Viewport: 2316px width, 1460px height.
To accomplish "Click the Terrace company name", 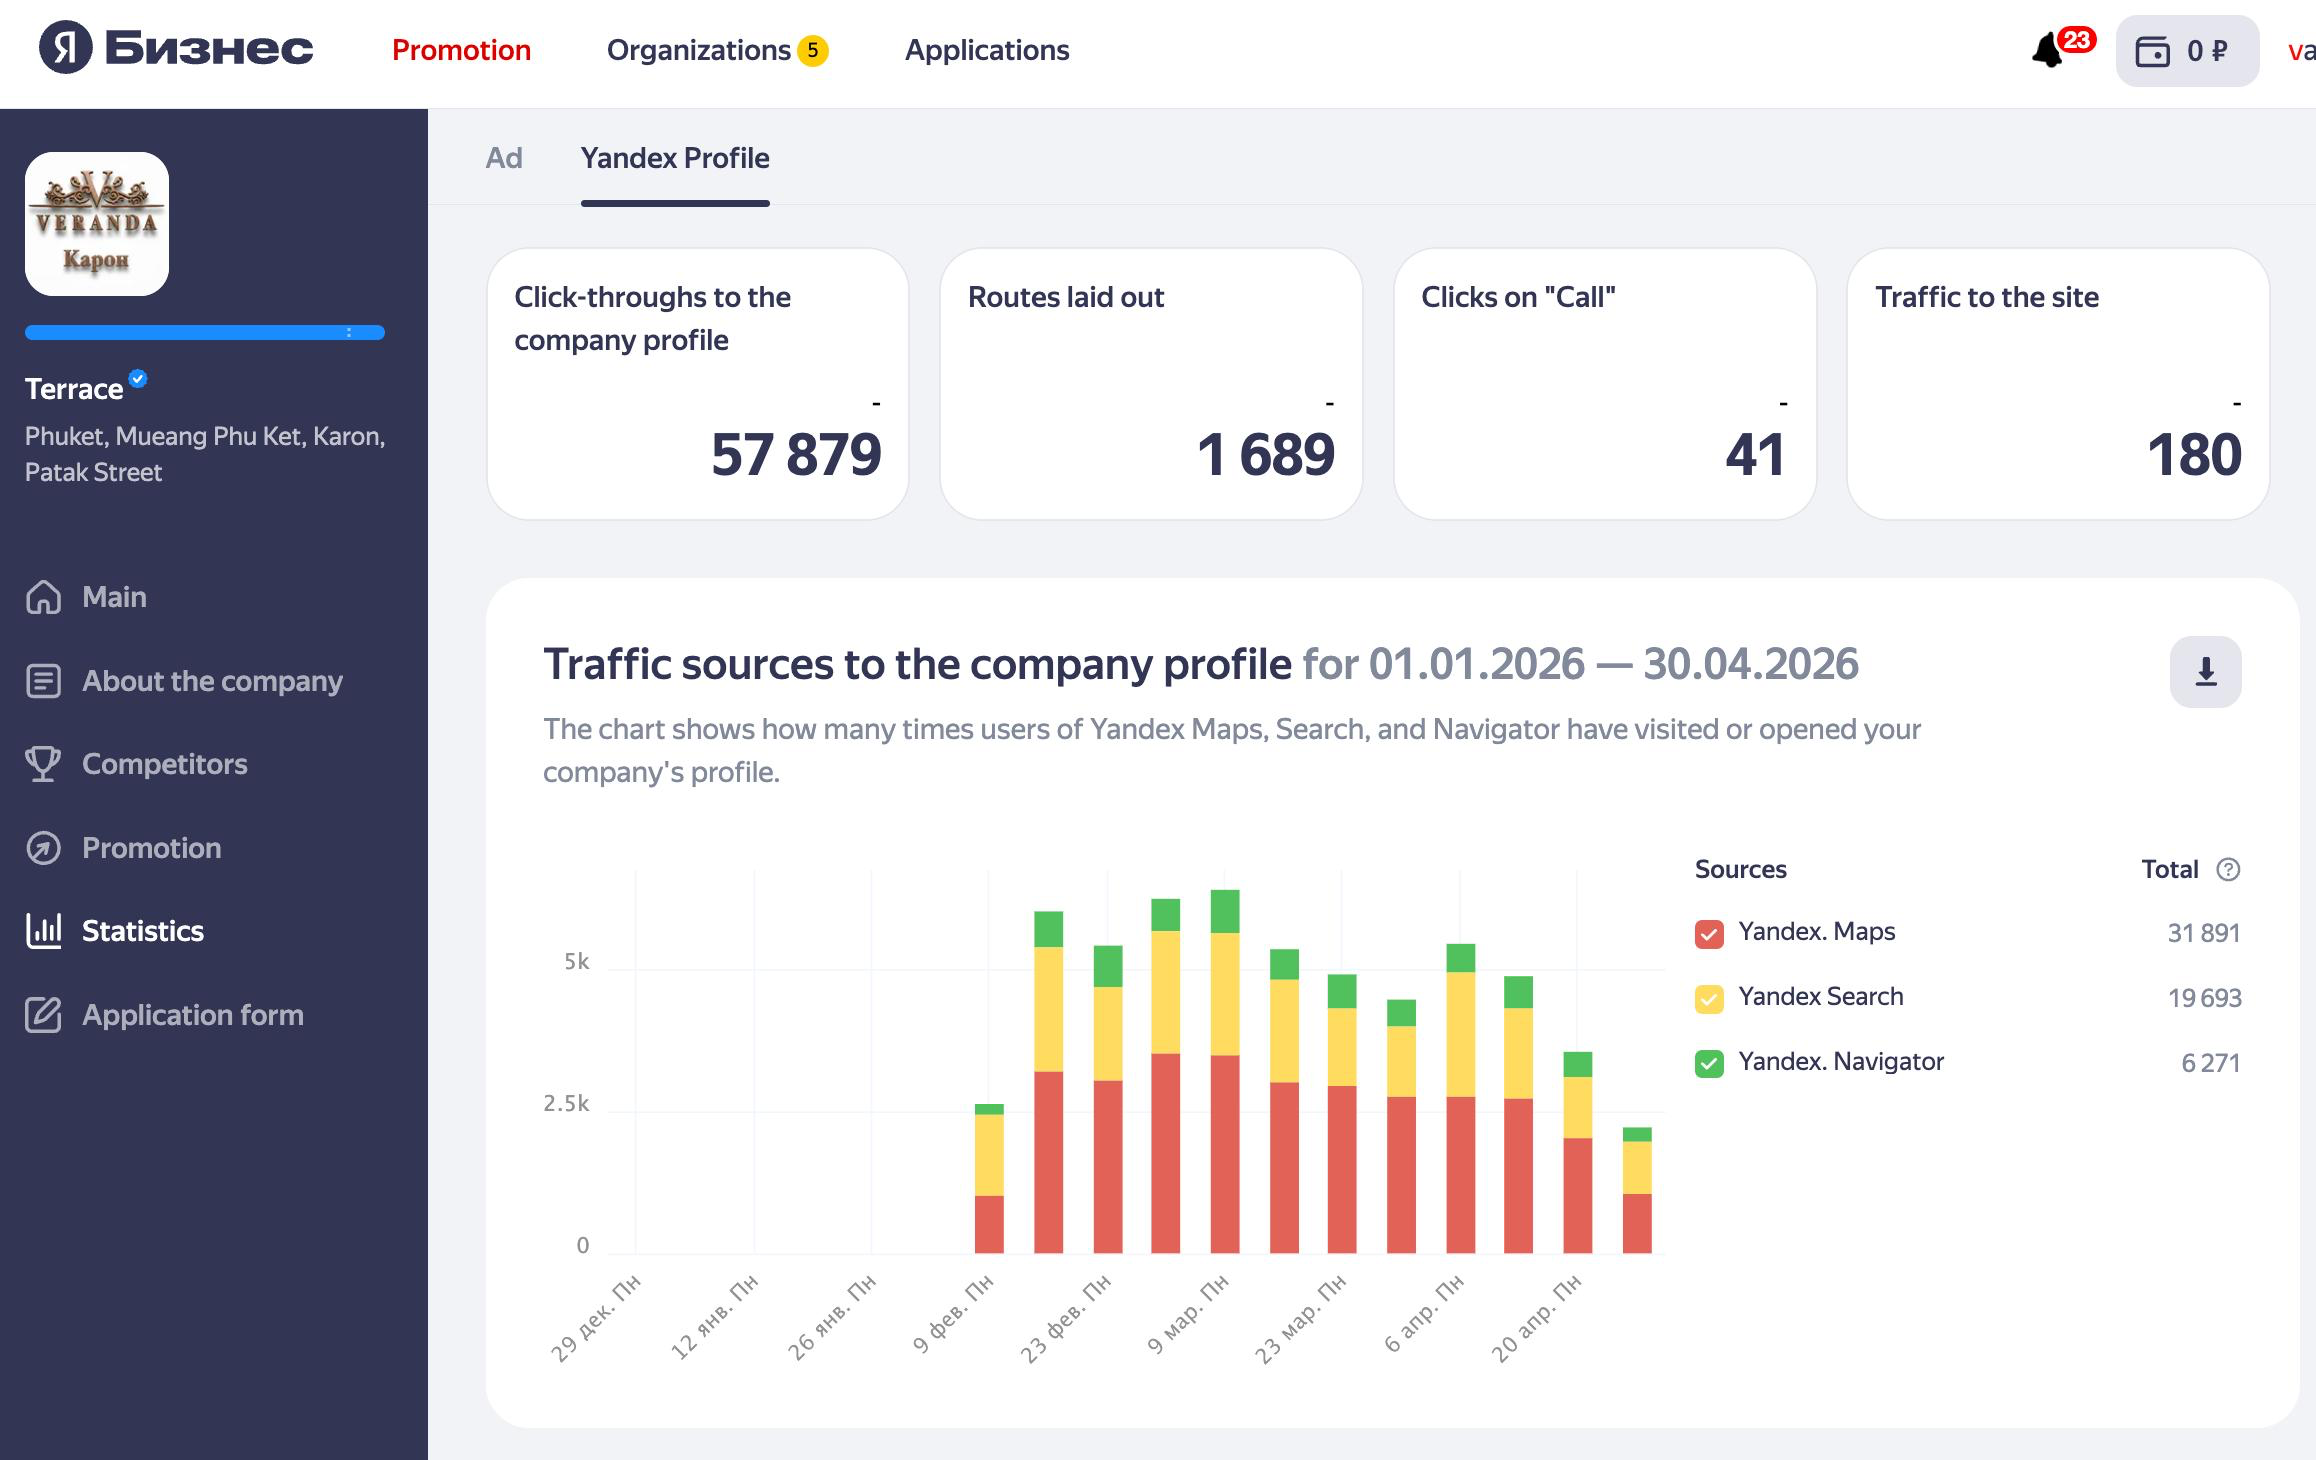I will point(74,389).
